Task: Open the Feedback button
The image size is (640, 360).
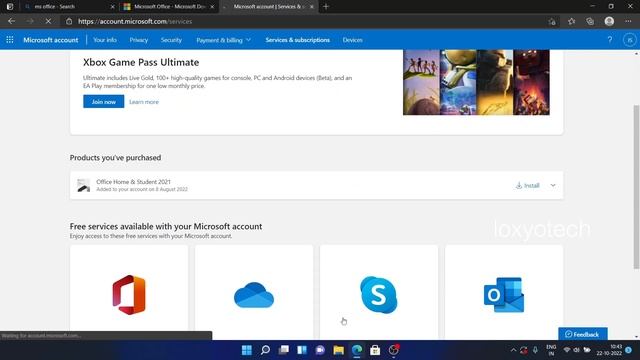Action: click(583, 334)
